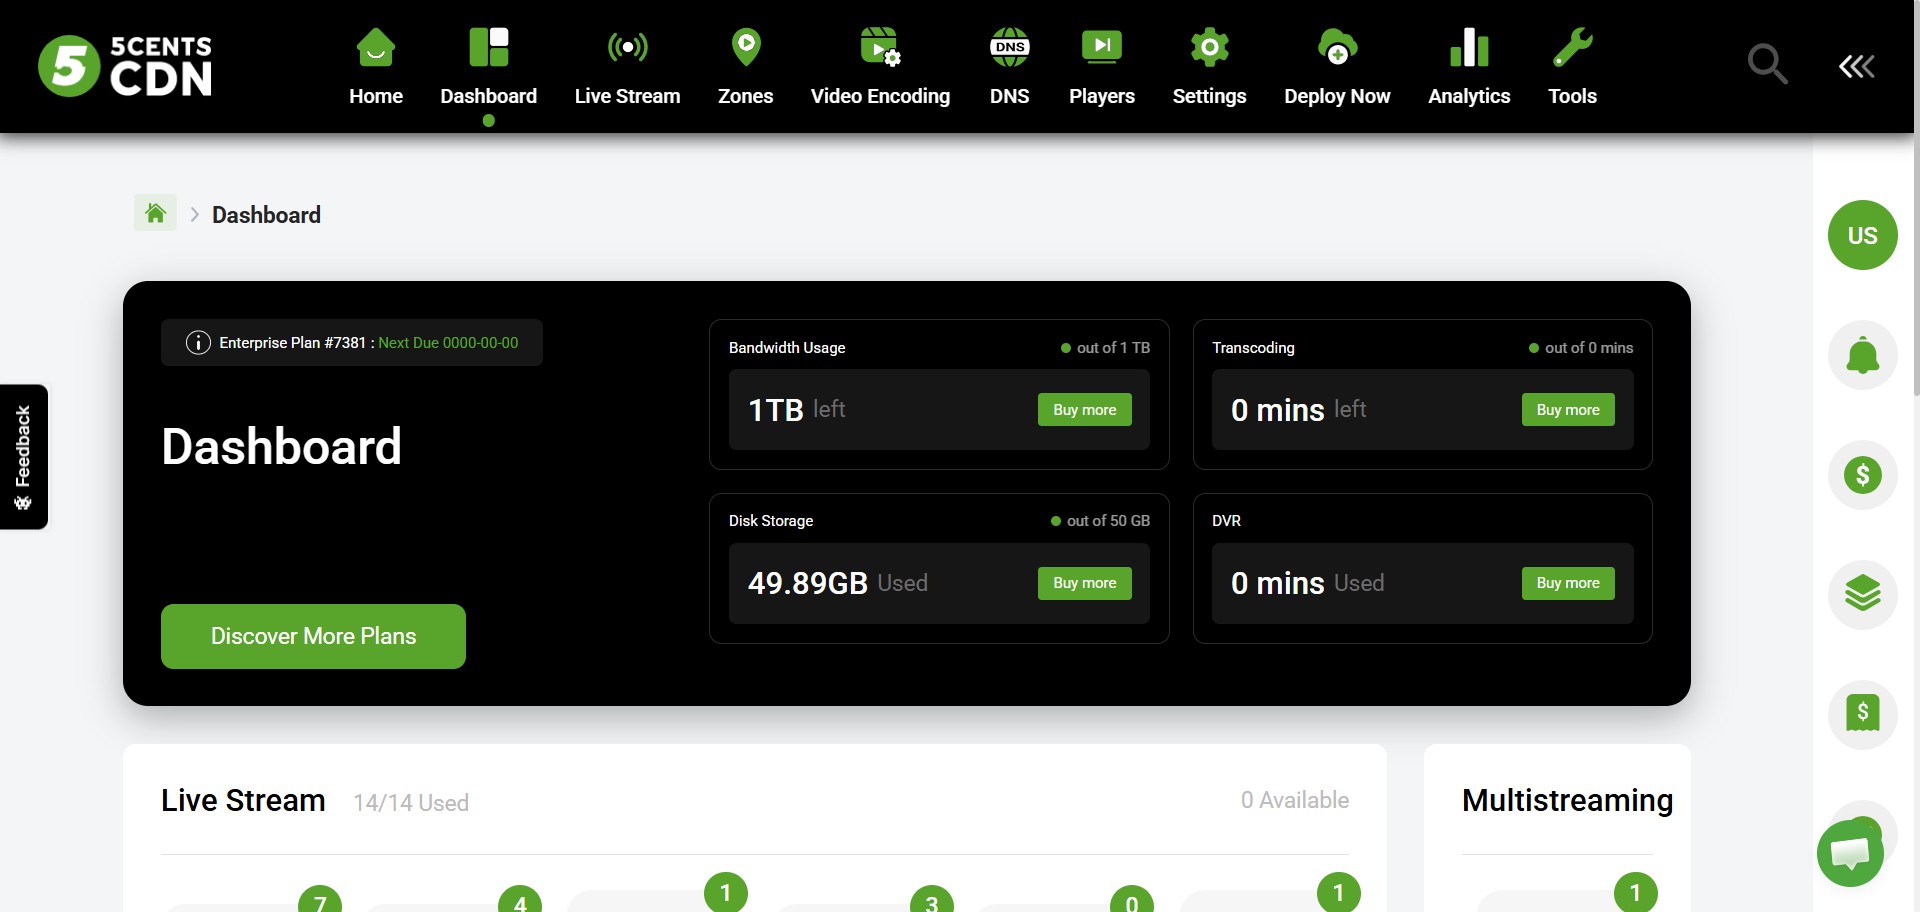Open the Video Encoding menu
The width and height of the screenshot is (1920, 912).
pos(880,66)
